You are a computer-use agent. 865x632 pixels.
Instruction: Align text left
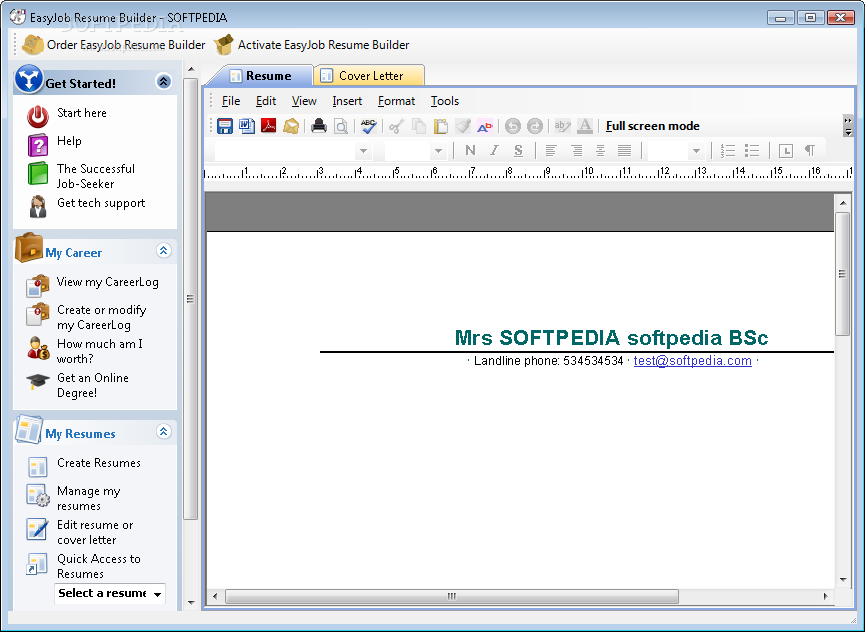click(x=551, y=150)
